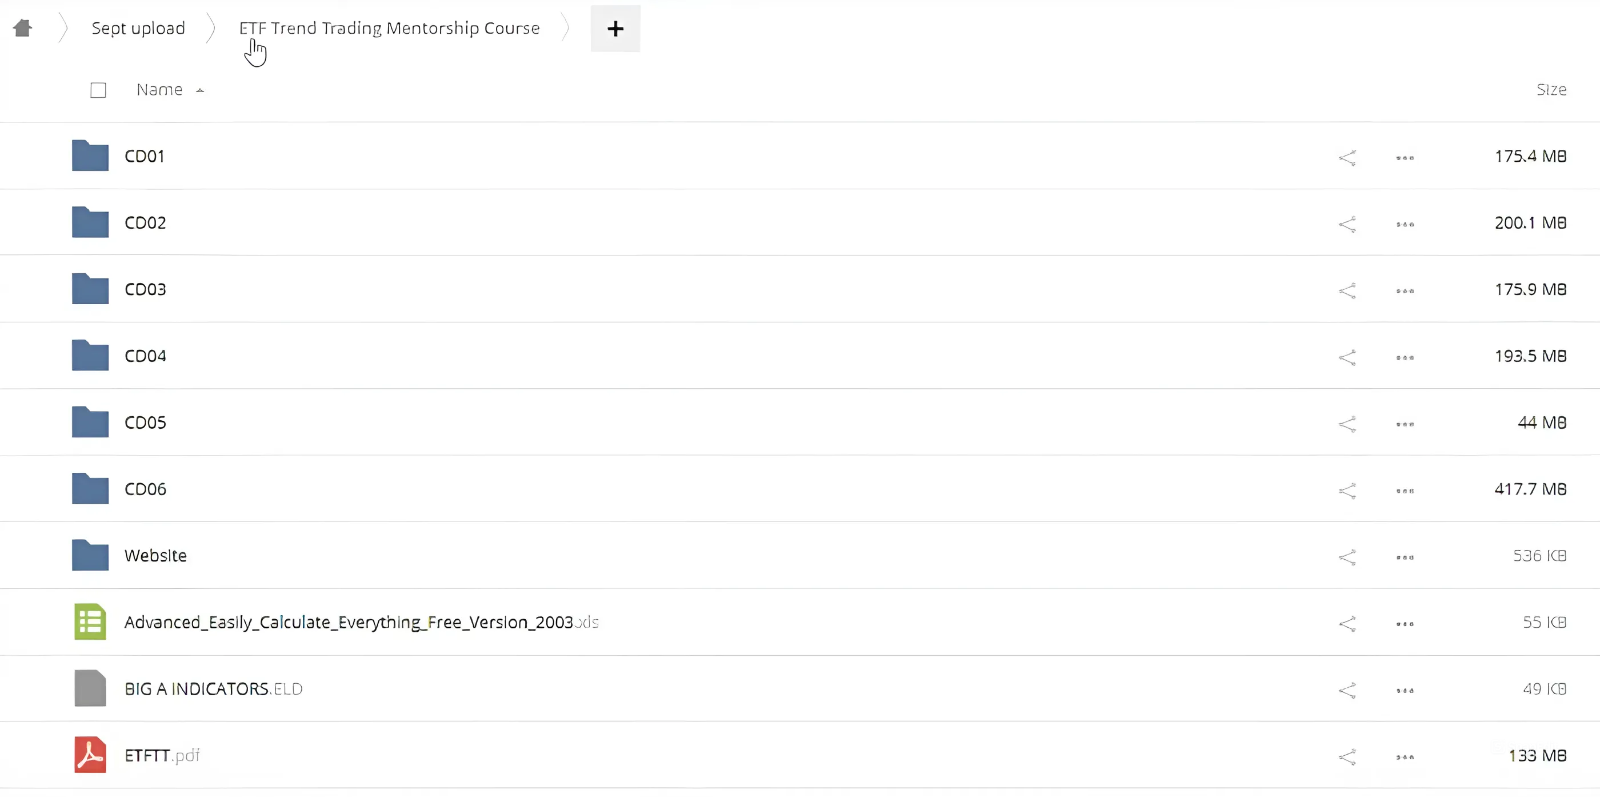Click the 175.4 MB size value

tap(1530, 156)
